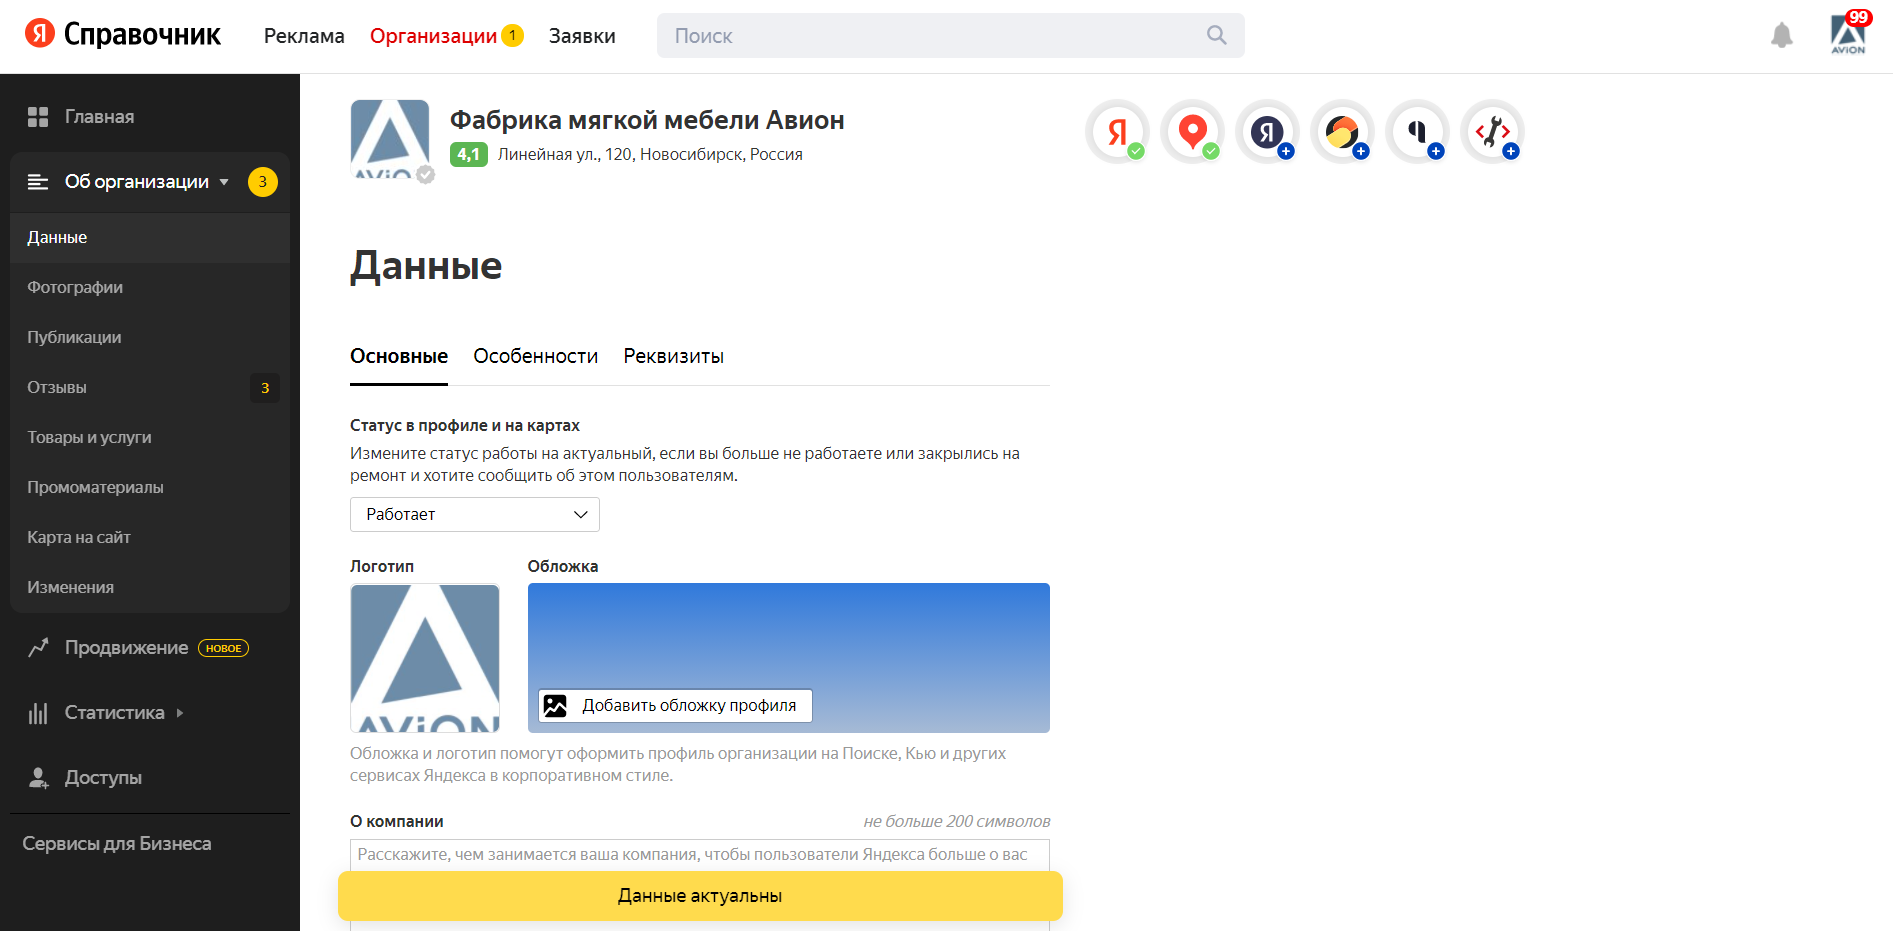Screen dimensions: 1893x931
Task: Click the magnifier icon in search bar
Action: tap(1216, 35)
